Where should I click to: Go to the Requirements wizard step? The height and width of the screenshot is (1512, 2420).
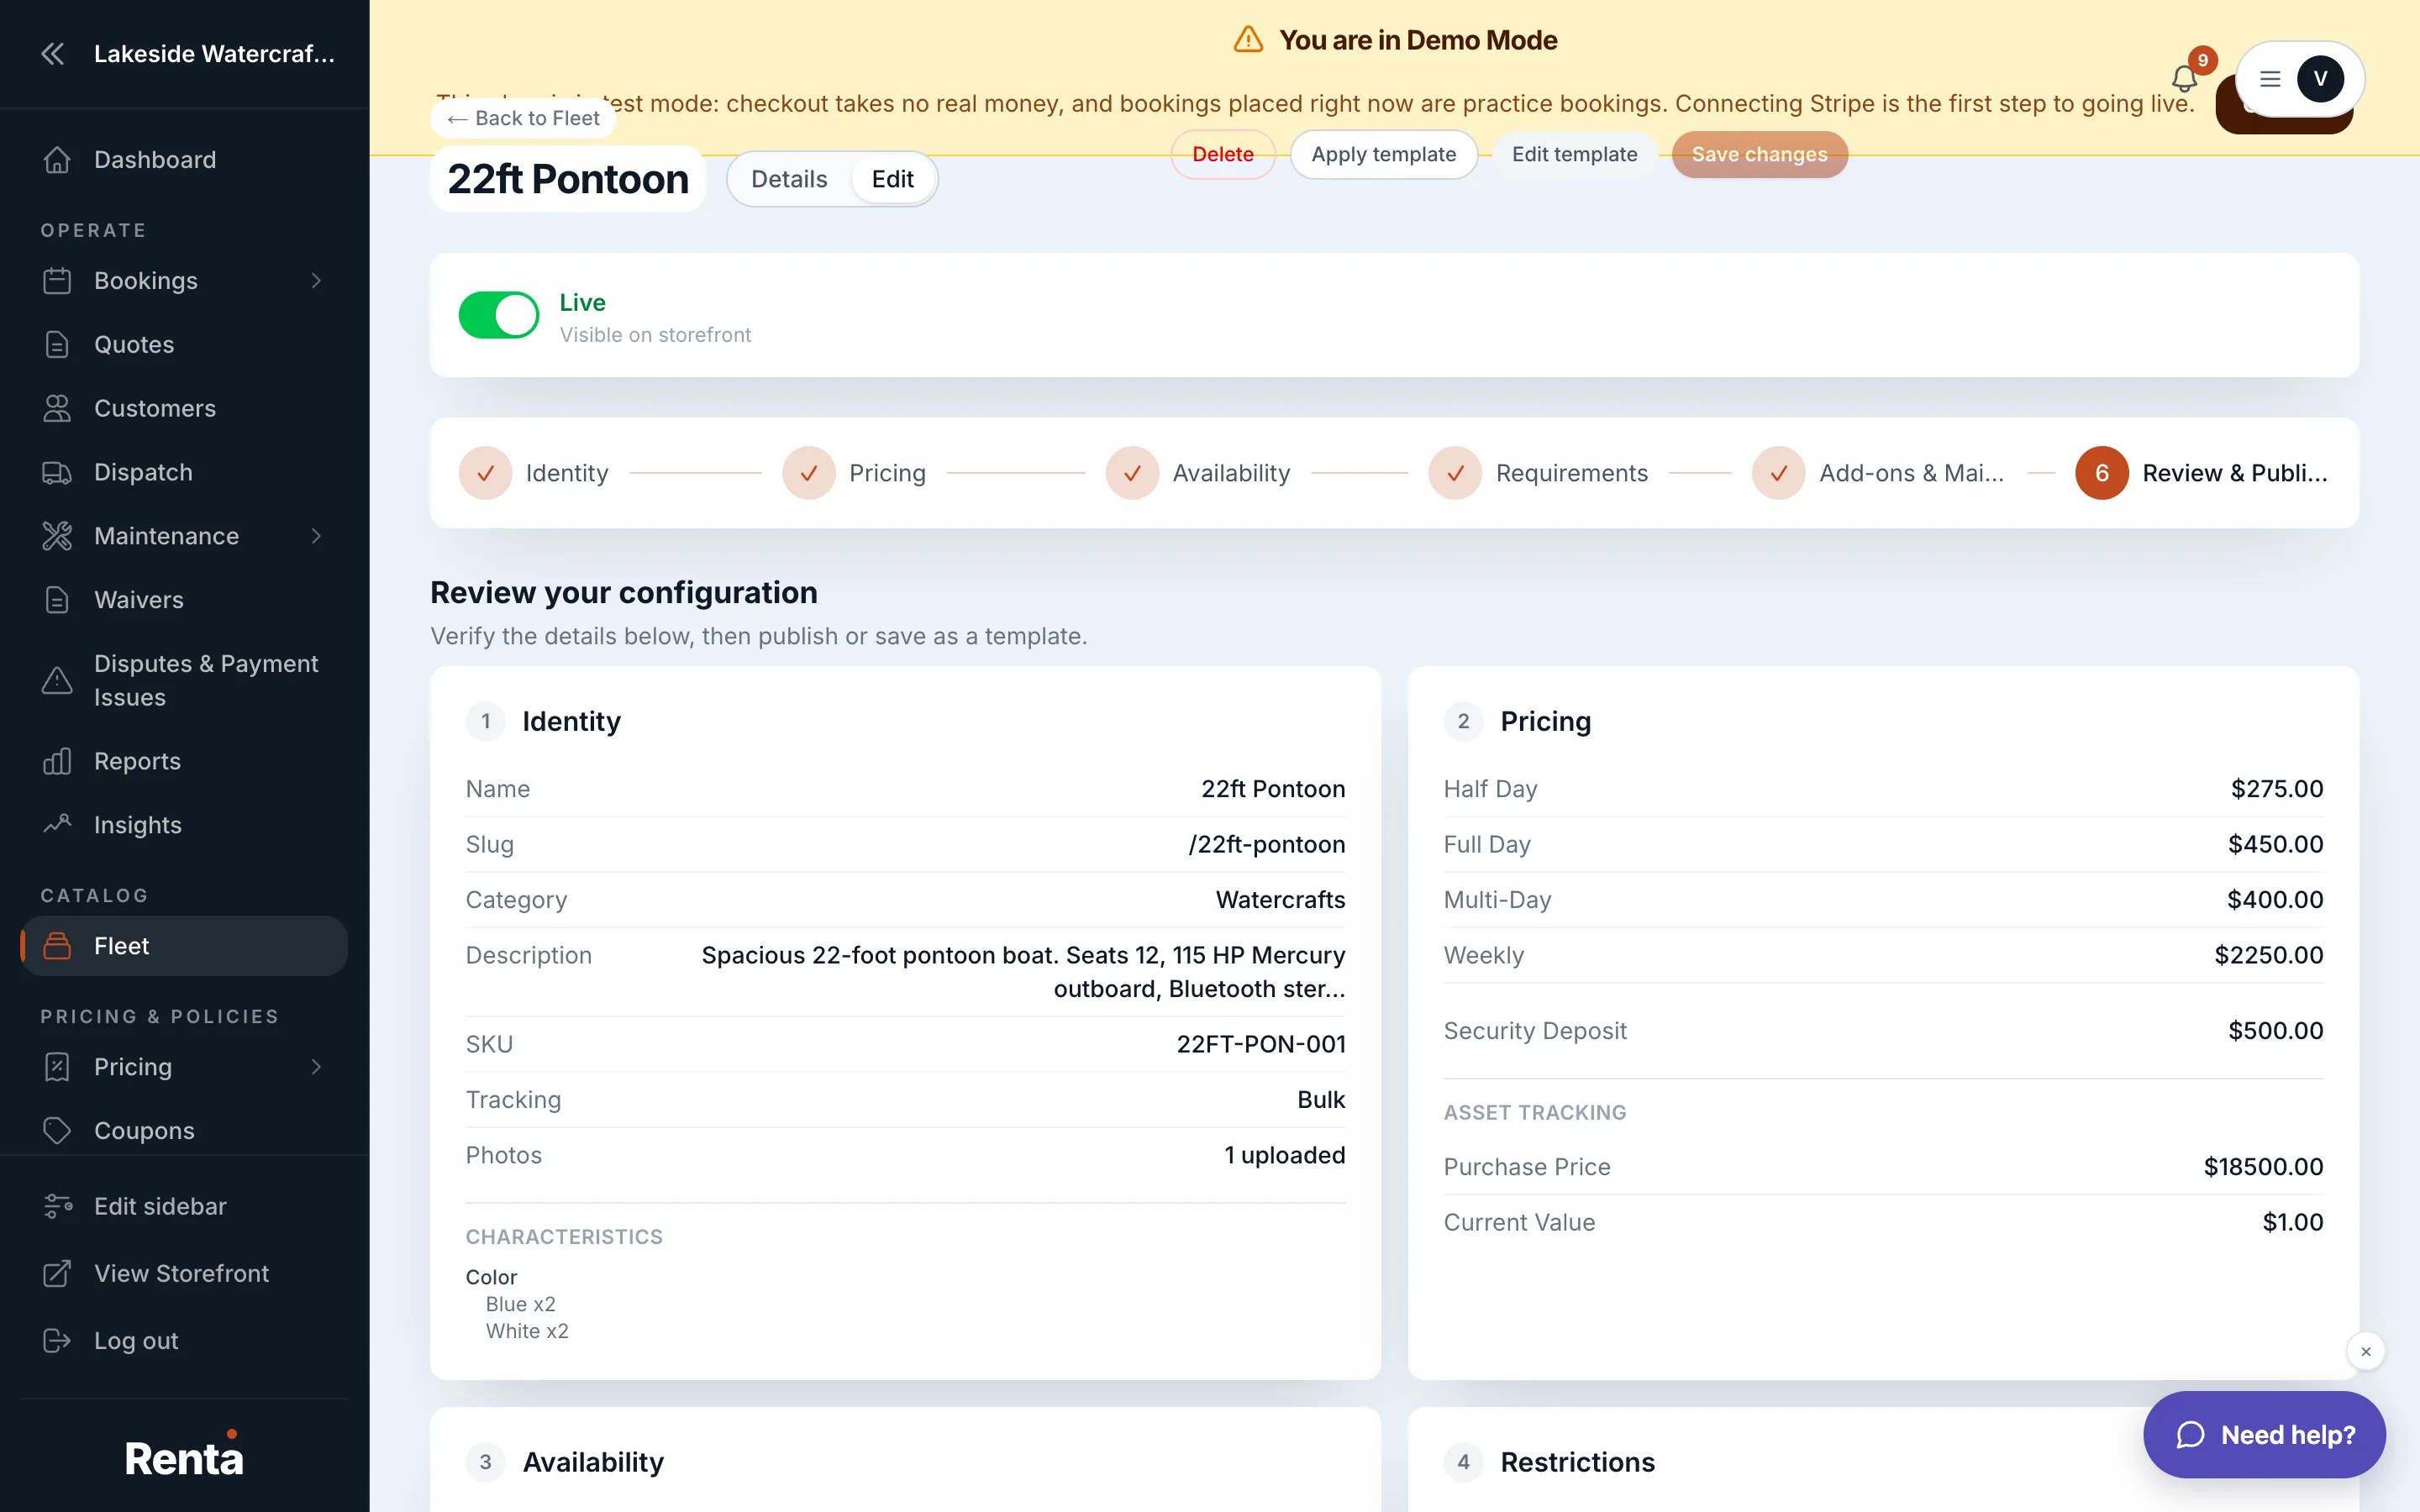(x=1538, y=473)
